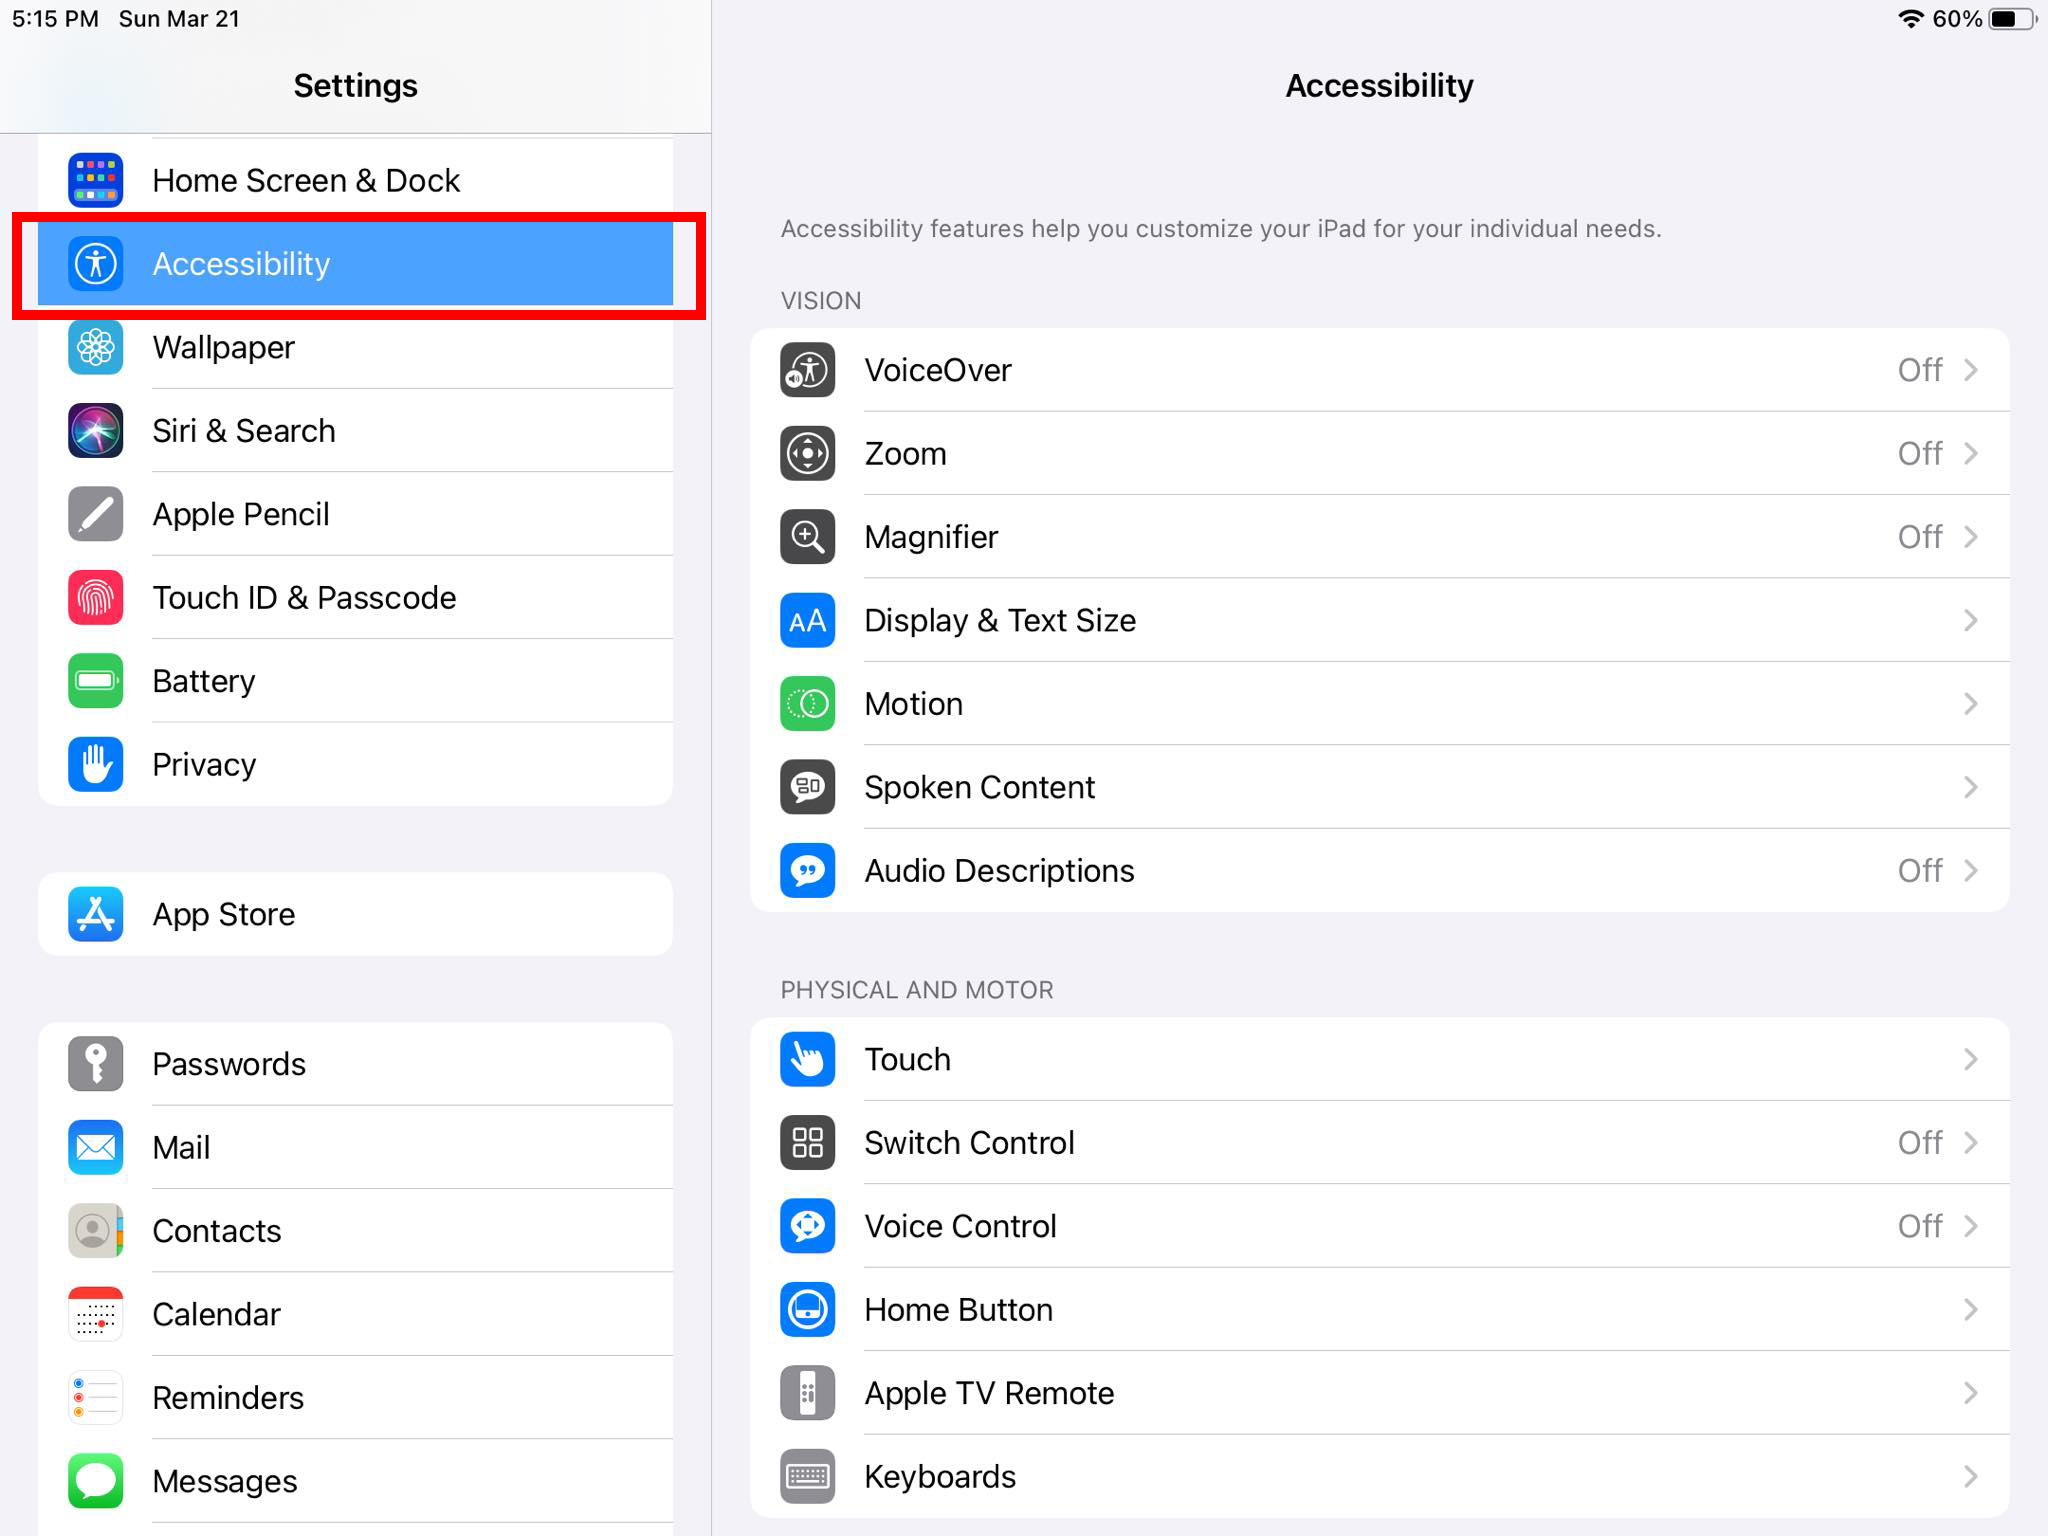This screenshot has width=2048, height=1536.
Task: Tap the Switch Control grid icon
Action: tap(808, 1143)
